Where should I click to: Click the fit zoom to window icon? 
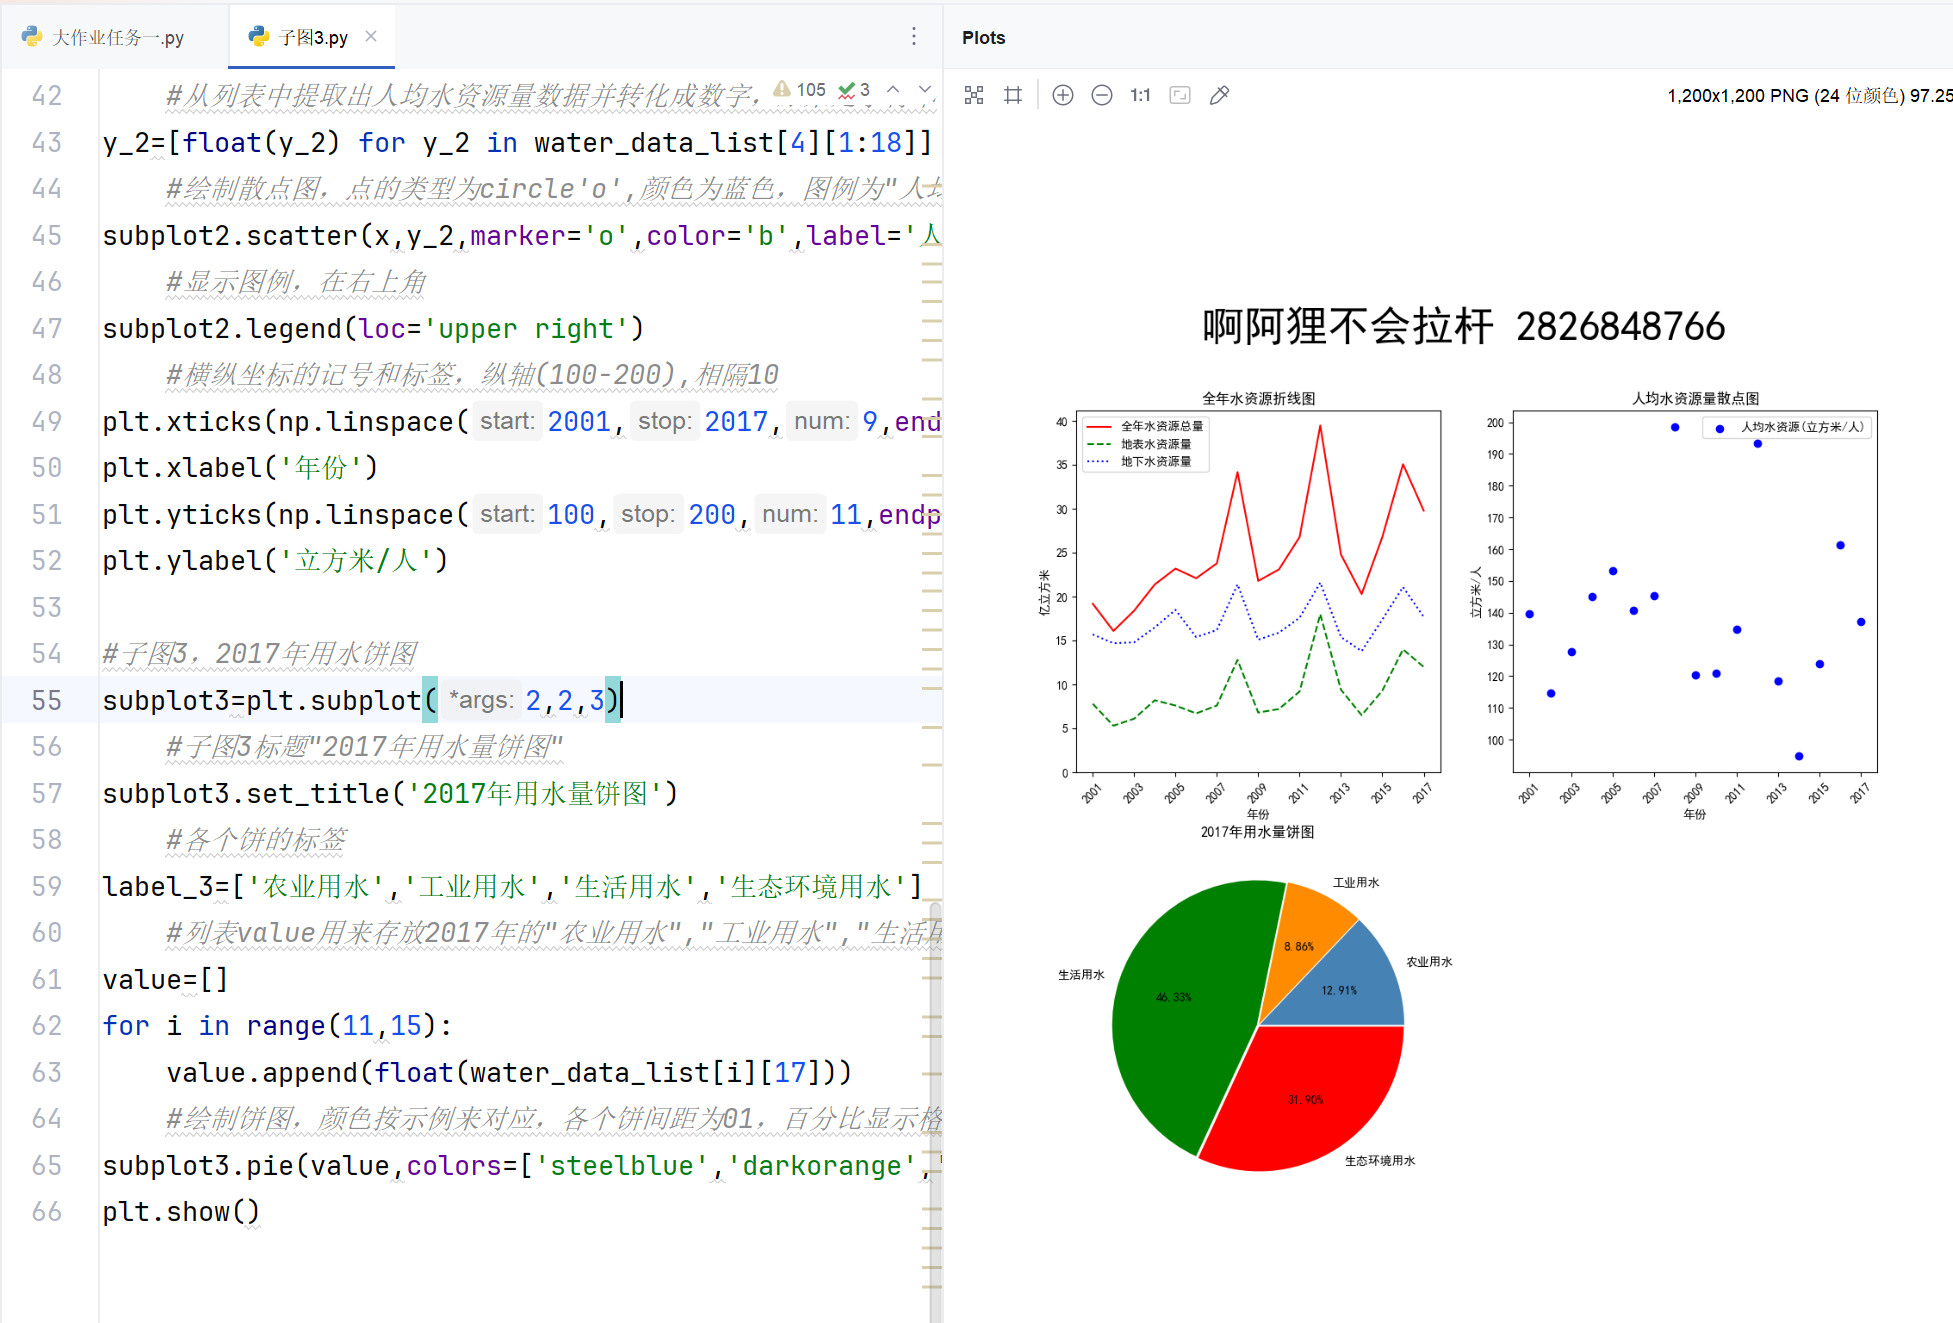(x=974, y=95)
